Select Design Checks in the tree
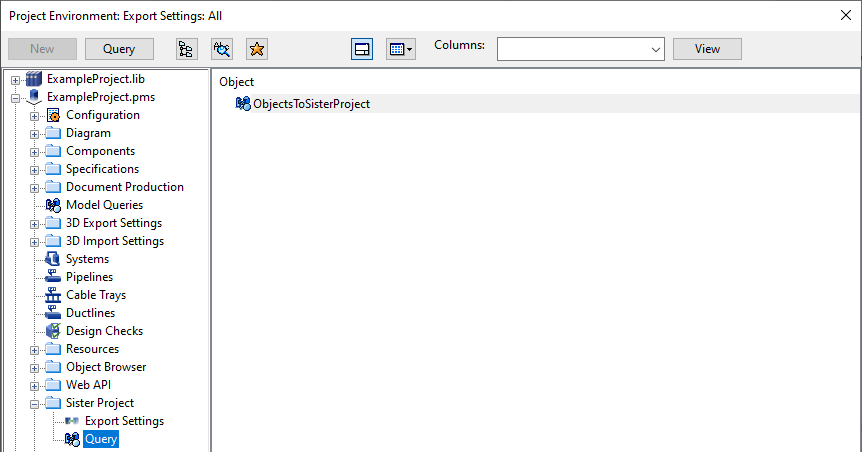The height and width of the screenshot is (452, 862). pos(104,331)
